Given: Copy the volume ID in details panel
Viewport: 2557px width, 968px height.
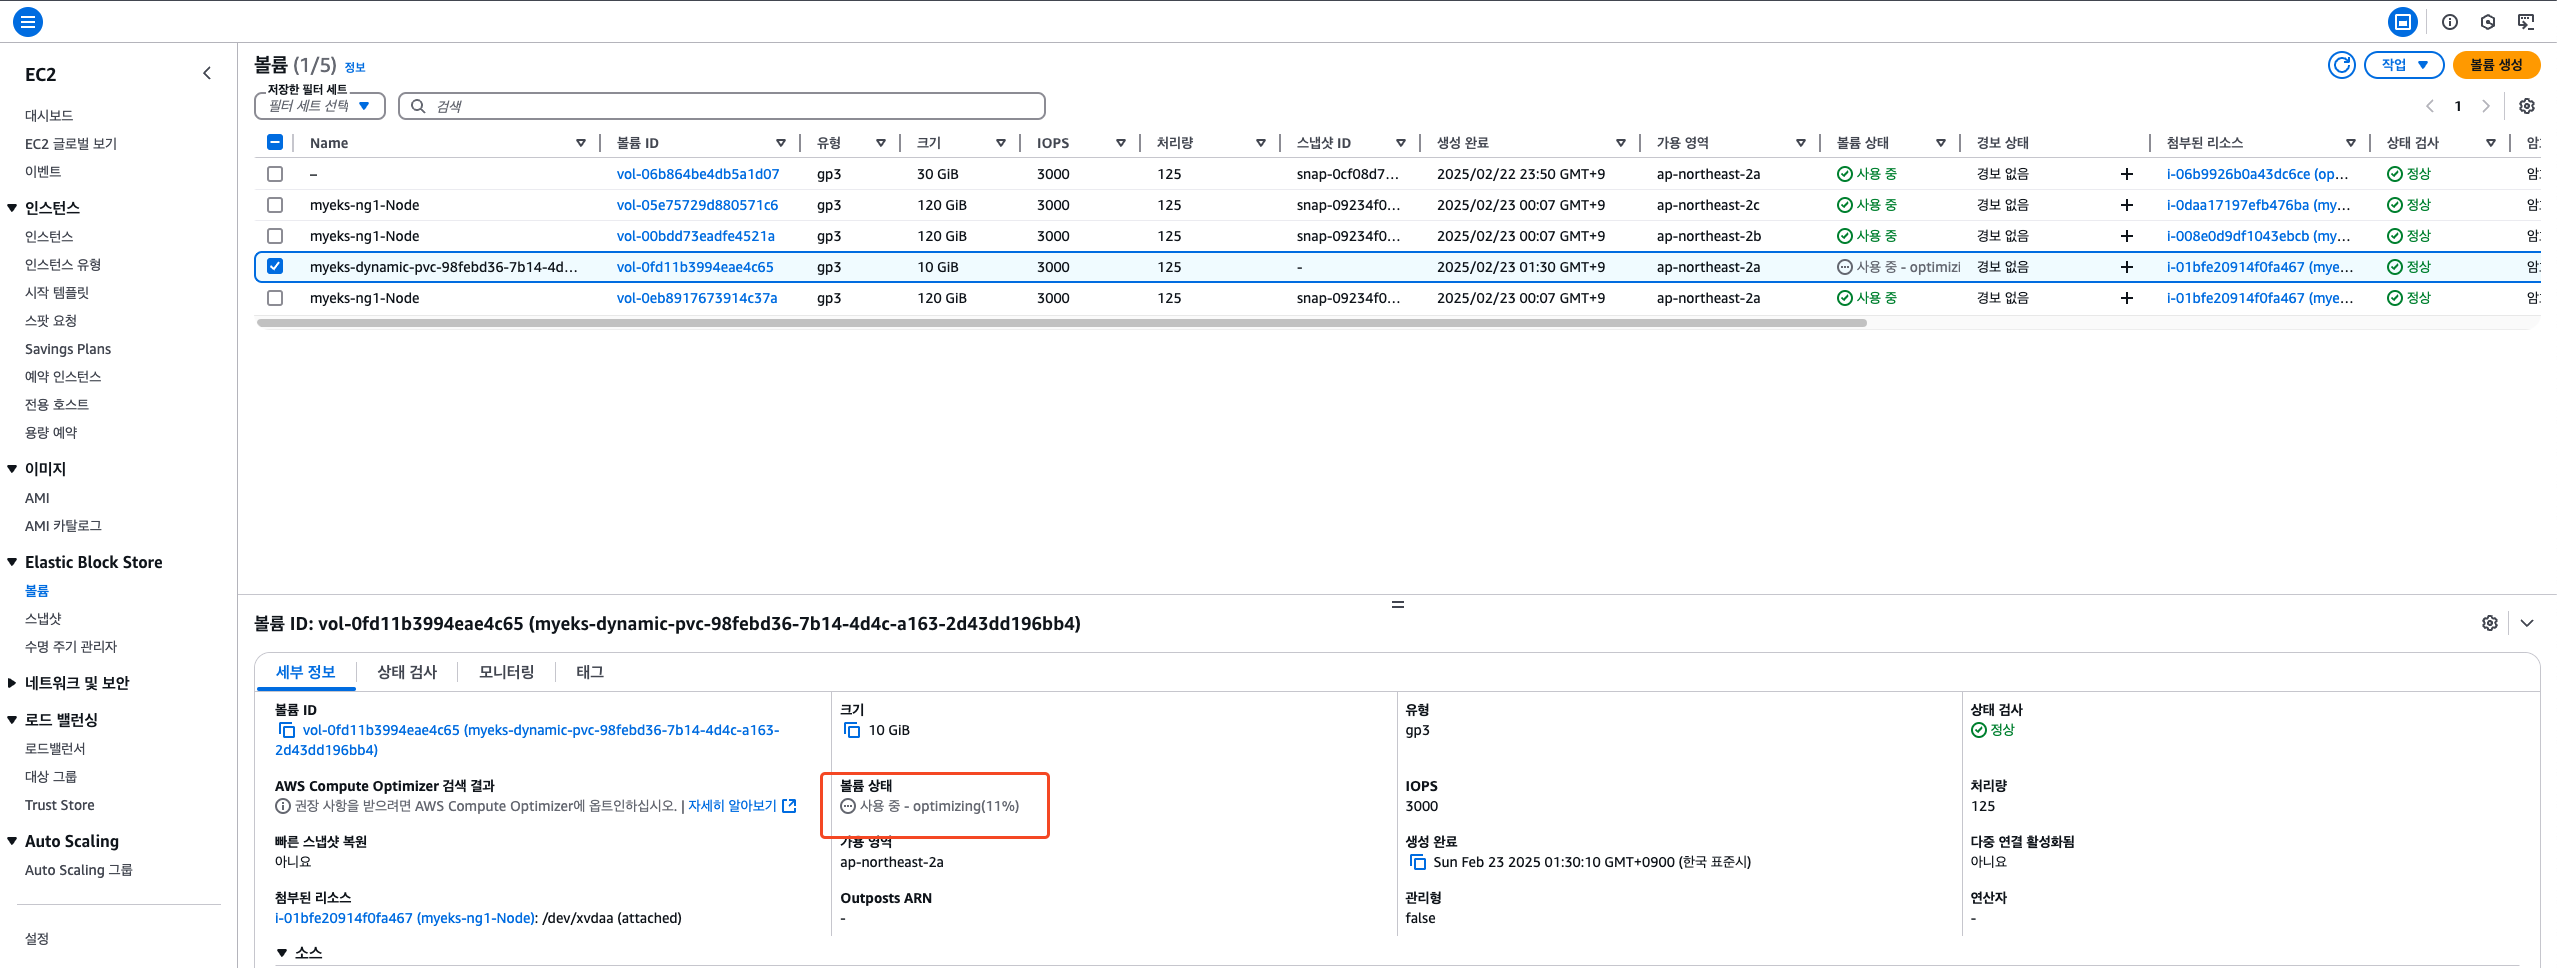Looking at the screenshot, I should click(x=286, y=730).
